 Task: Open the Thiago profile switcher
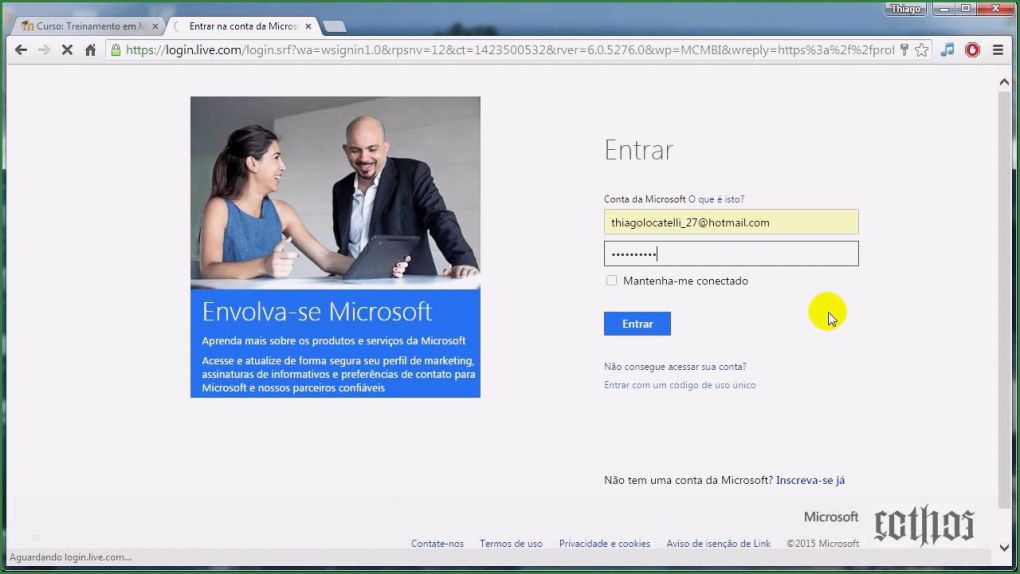point(904,8)
